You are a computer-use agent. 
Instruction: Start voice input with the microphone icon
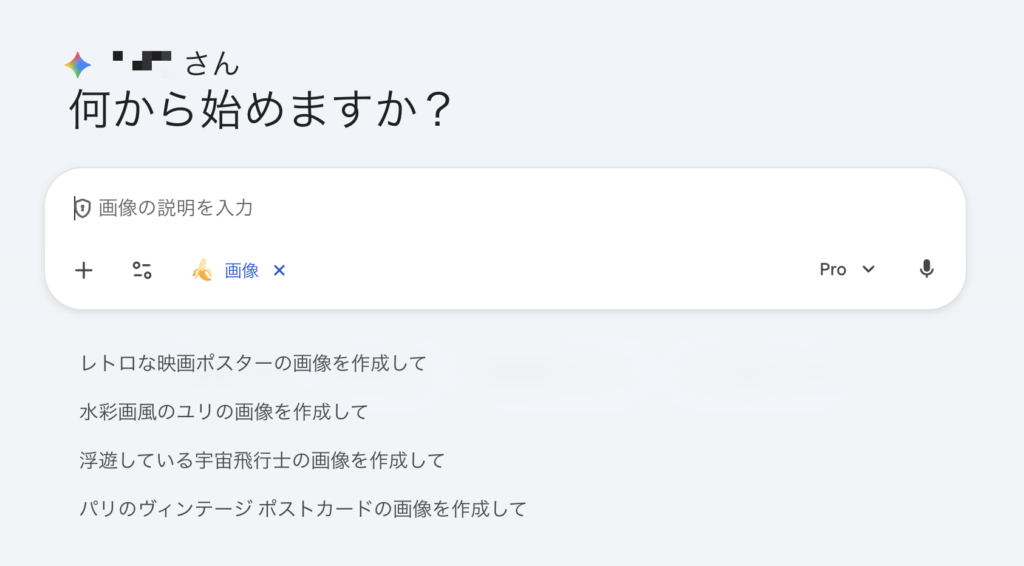pyautogui.click(x=927, y=269)
